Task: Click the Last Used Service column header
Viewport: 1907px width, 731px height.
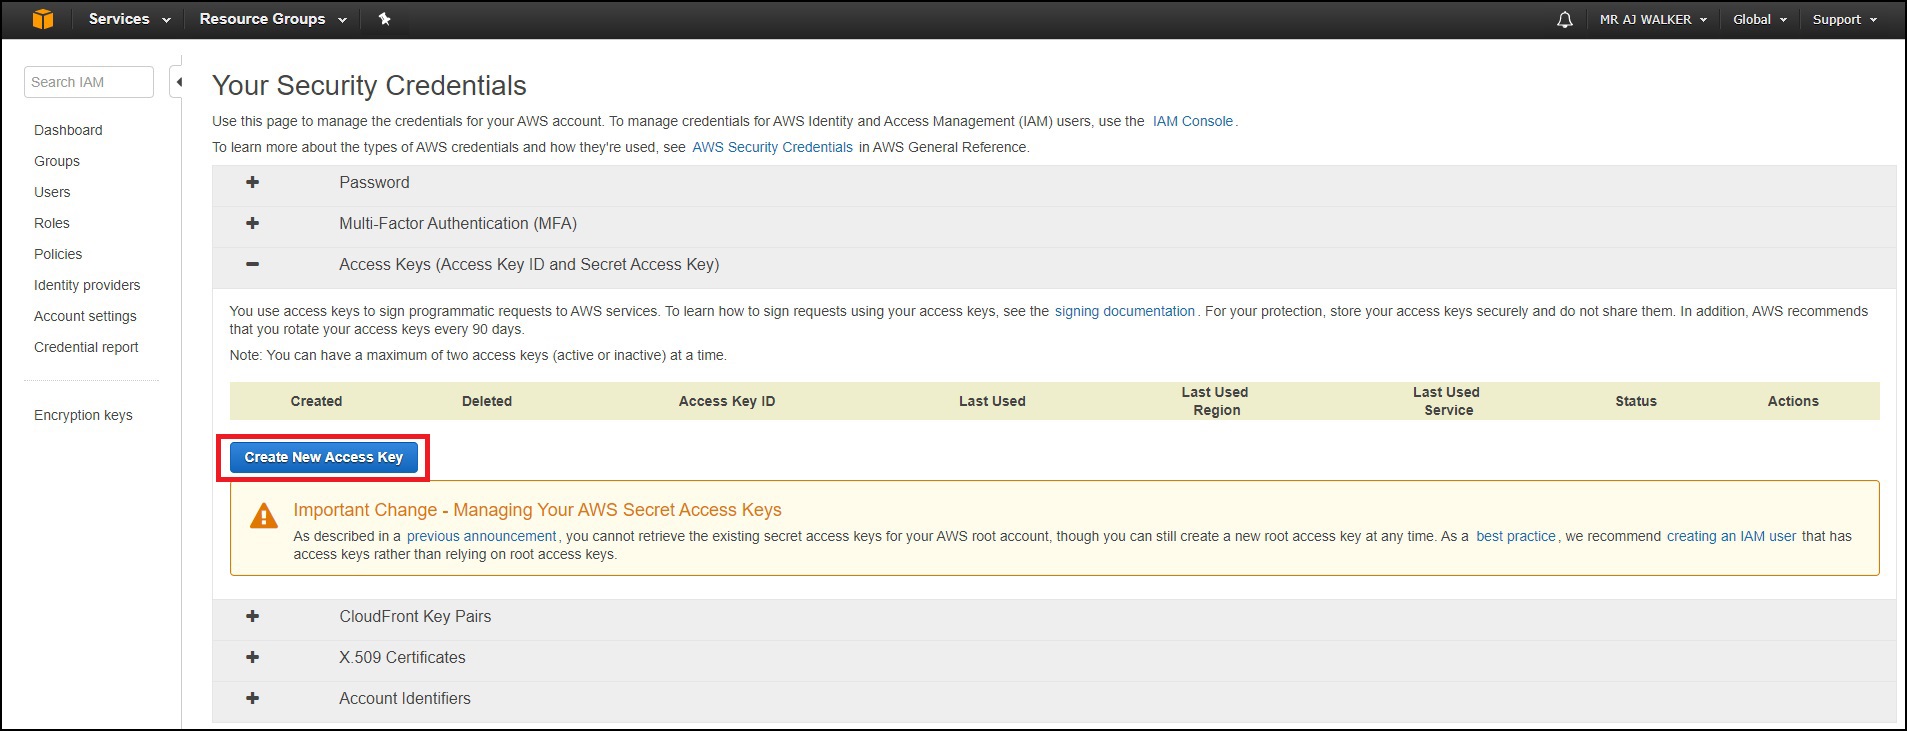Action: tap(1447, 401)
